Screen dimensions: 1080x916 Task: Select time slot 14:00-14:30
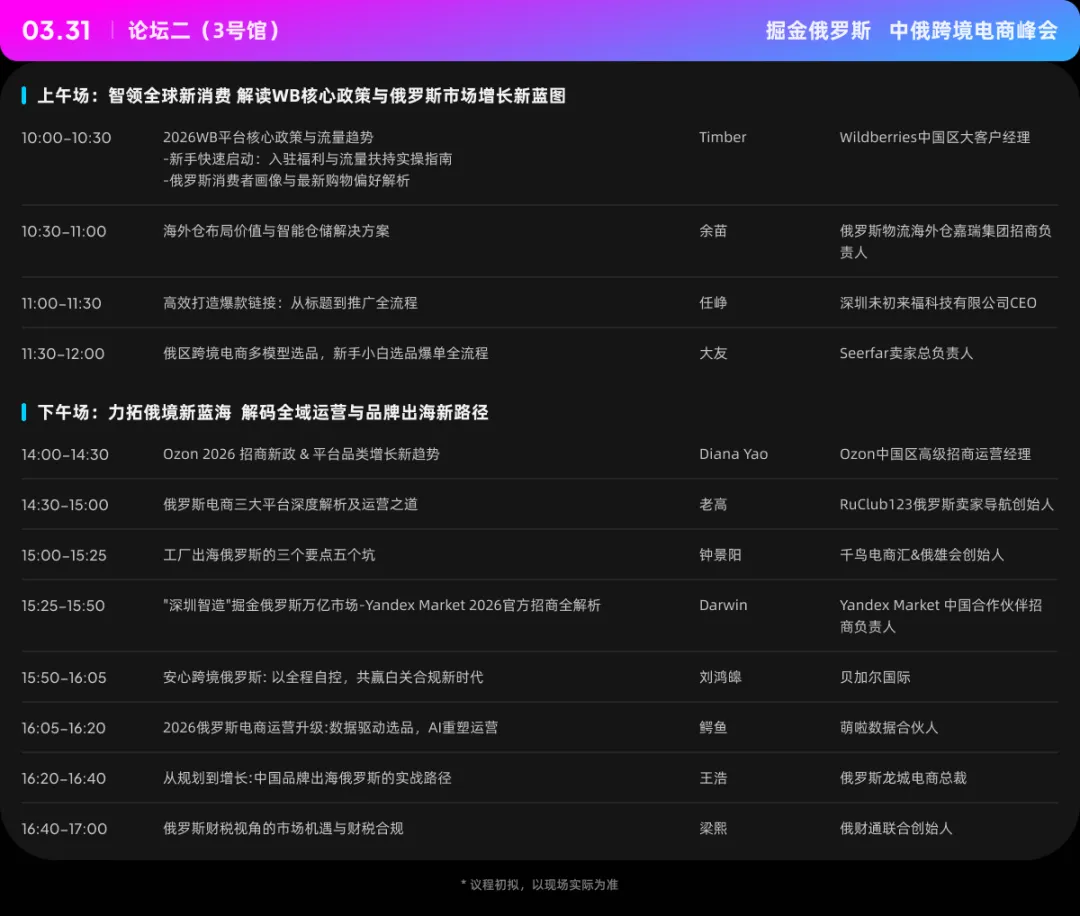coord(65,455)
